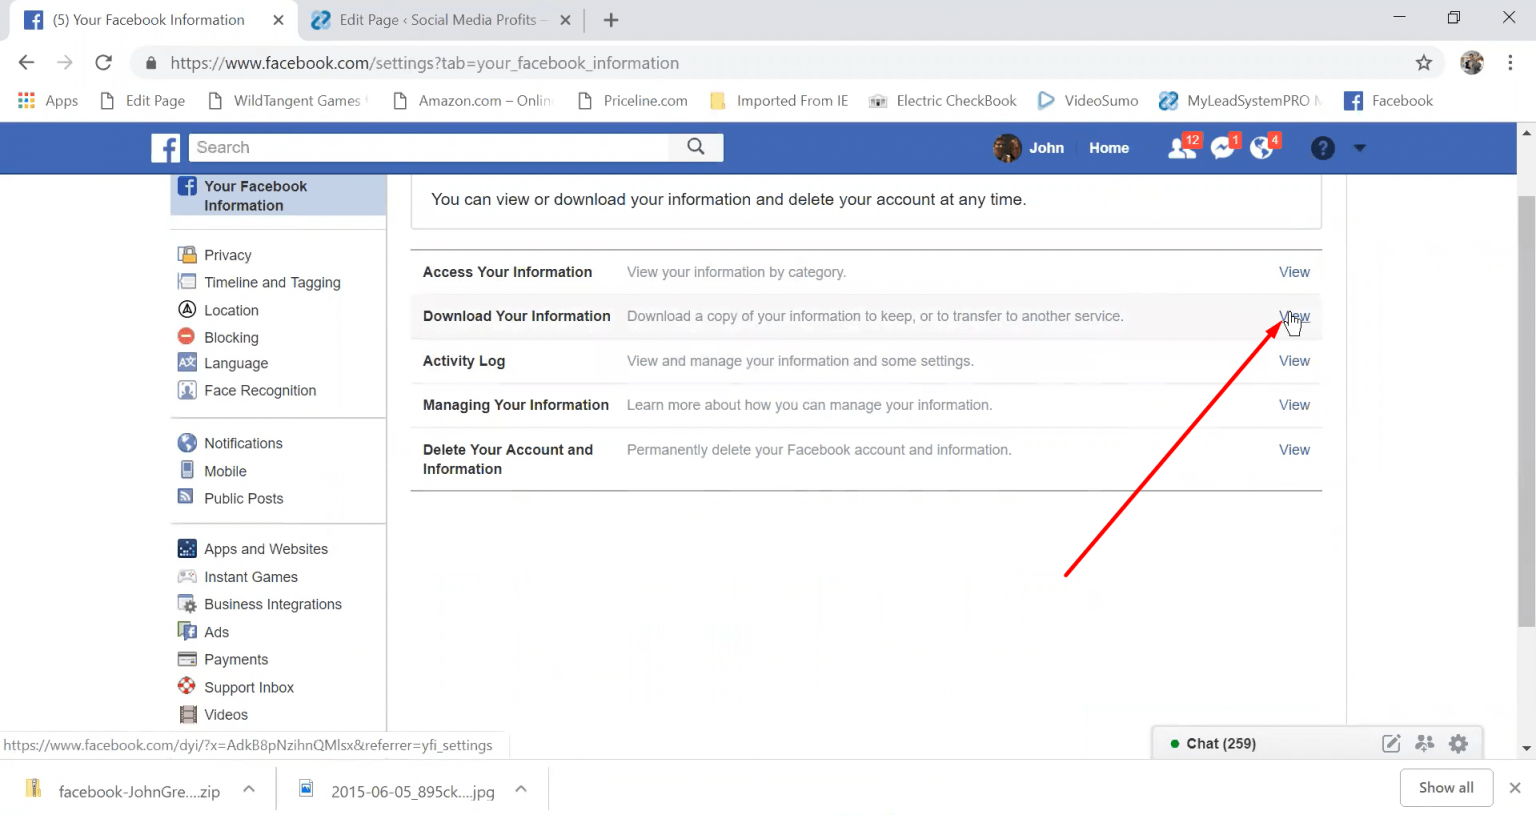The width and height of the screenshot is (1536, 815).
Task: Click the Home link in header
Action: pos(1109,148)
